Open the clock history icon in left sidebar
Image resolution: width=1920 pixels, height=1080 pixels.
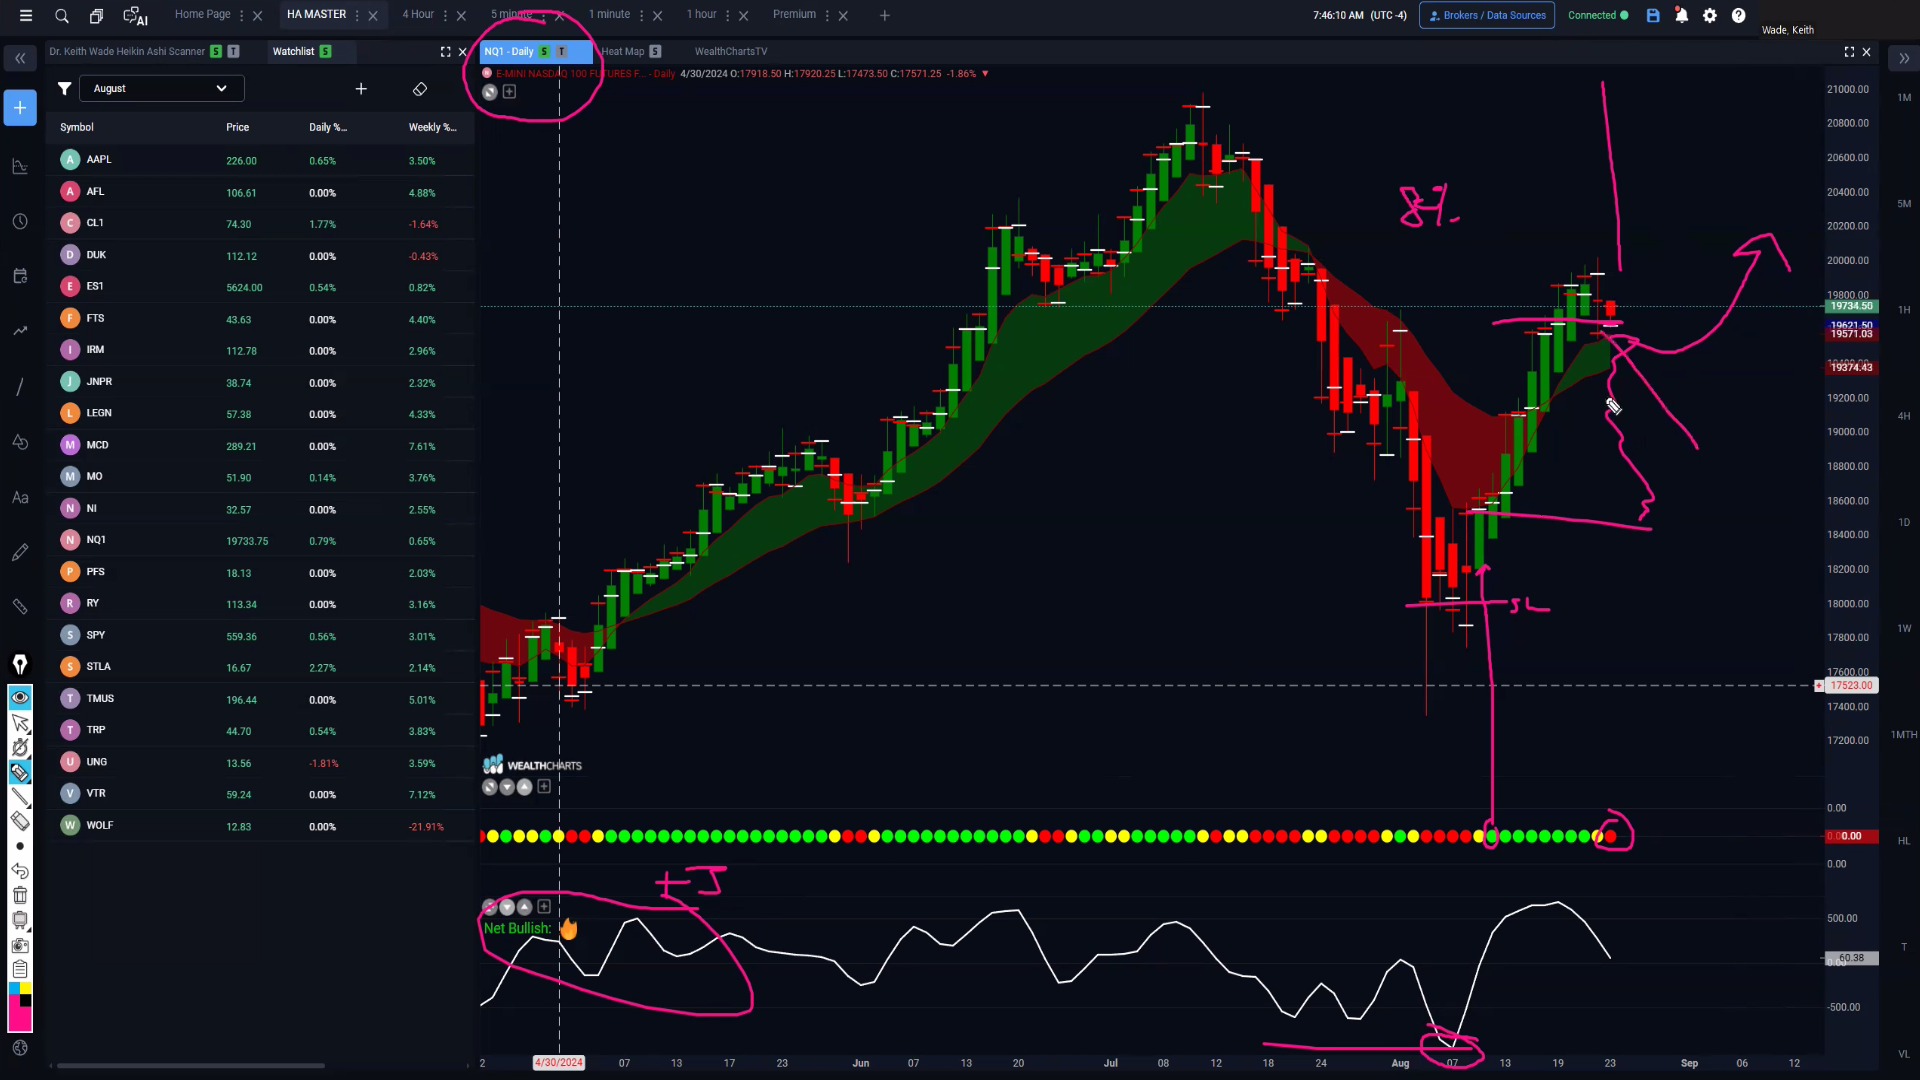point(20,221)
